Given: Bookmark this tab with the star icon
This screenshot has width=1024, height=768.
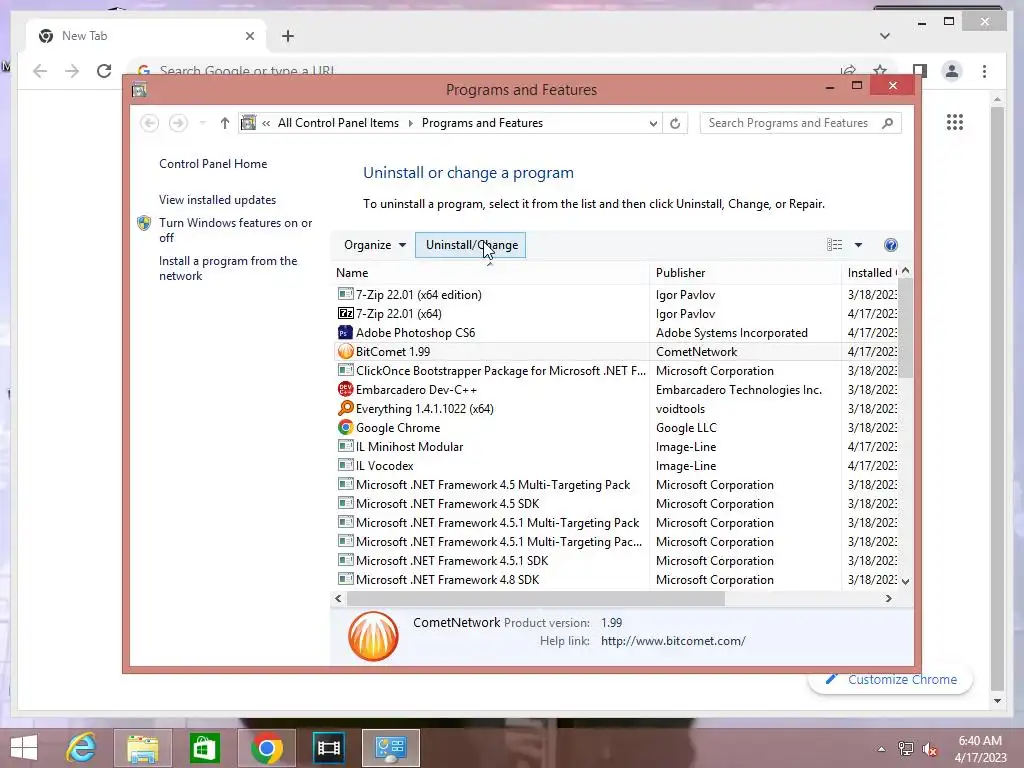Looking at the screenshot, I should point(880,70).
